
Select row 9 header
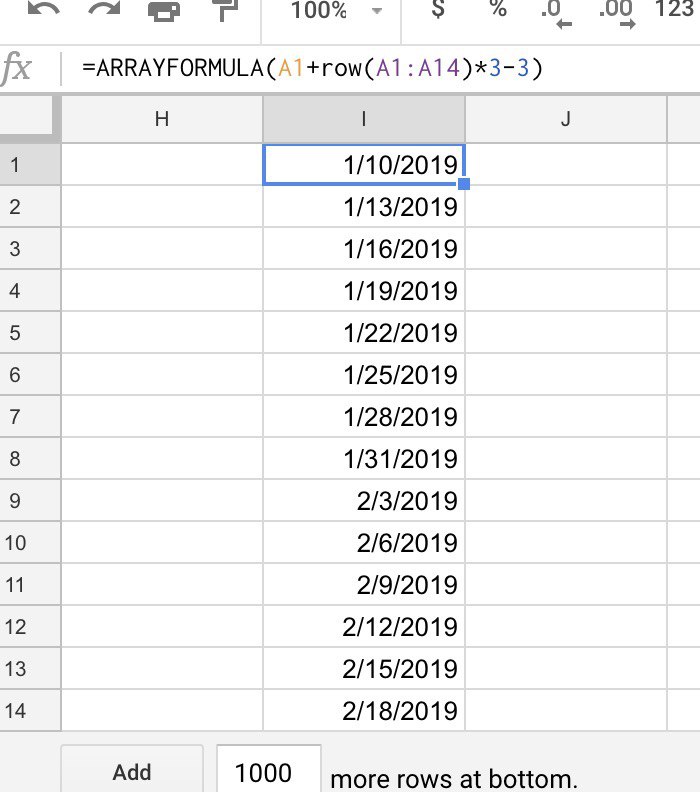tap(30, 501)
